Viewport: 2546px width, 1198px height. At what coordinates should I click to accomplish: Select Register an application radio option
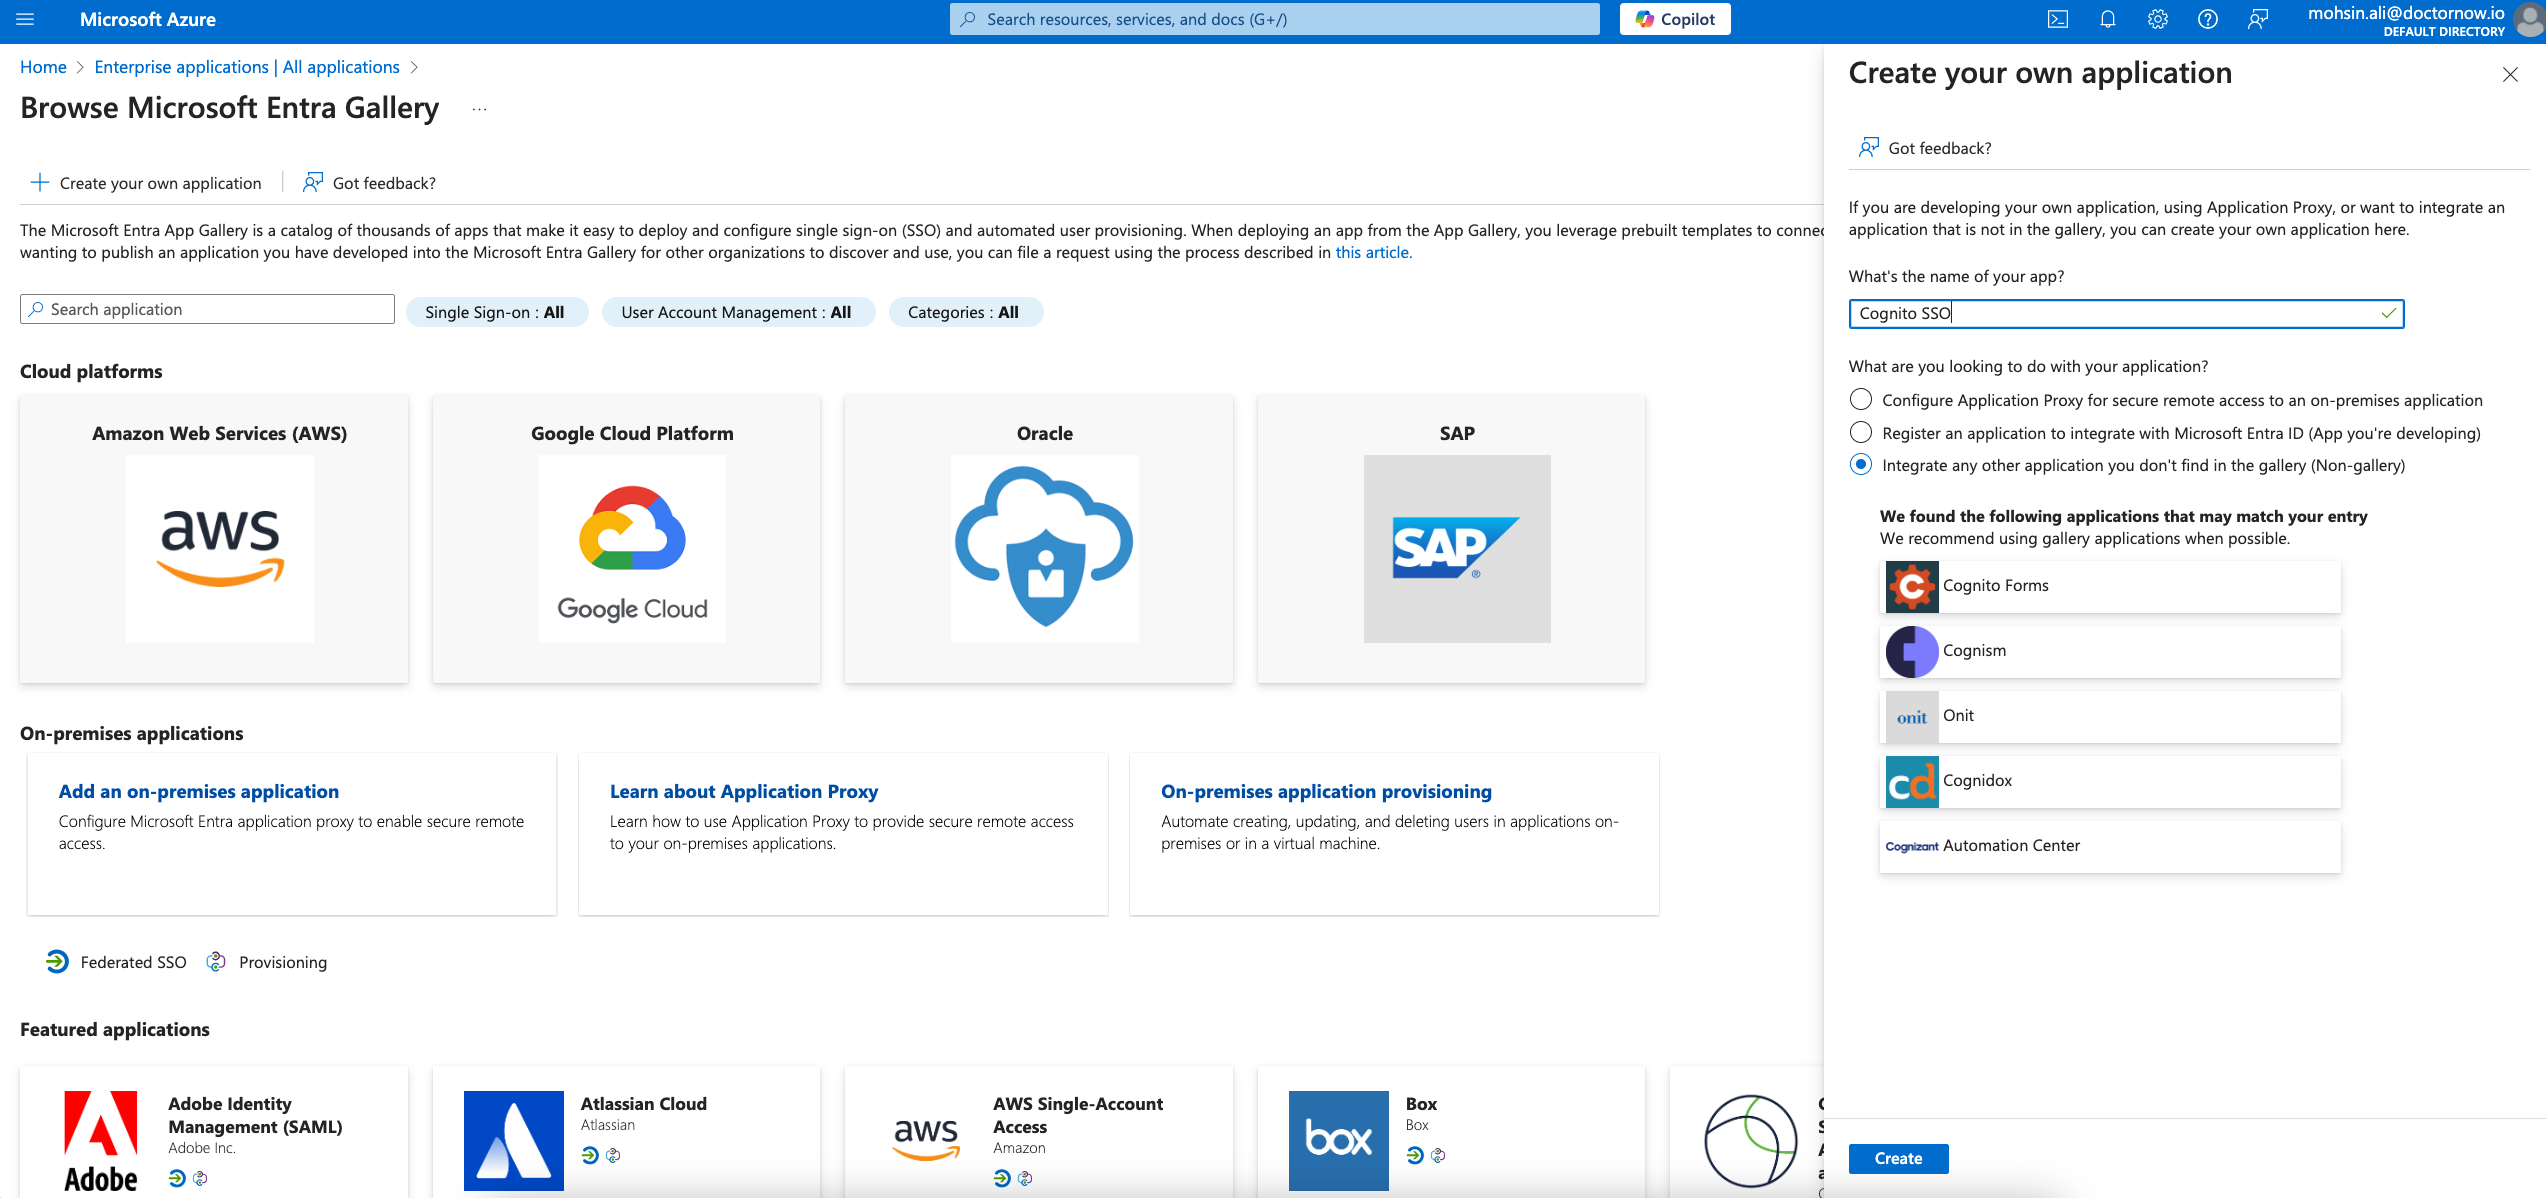point(1860,433)
